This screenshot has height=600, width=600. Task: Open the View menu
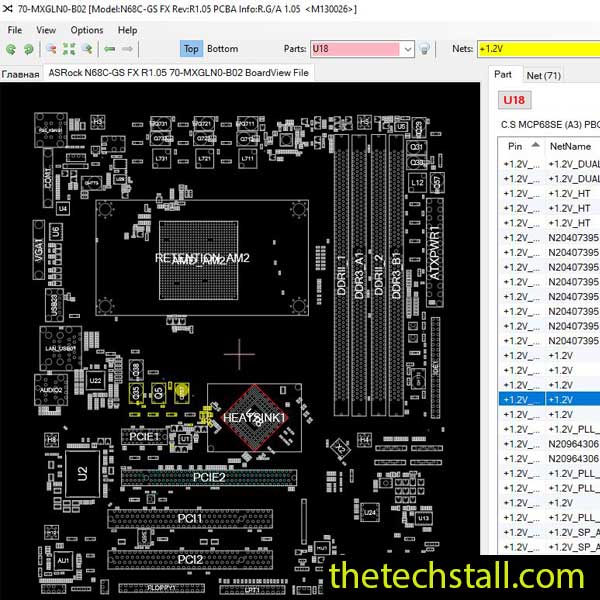46,30
